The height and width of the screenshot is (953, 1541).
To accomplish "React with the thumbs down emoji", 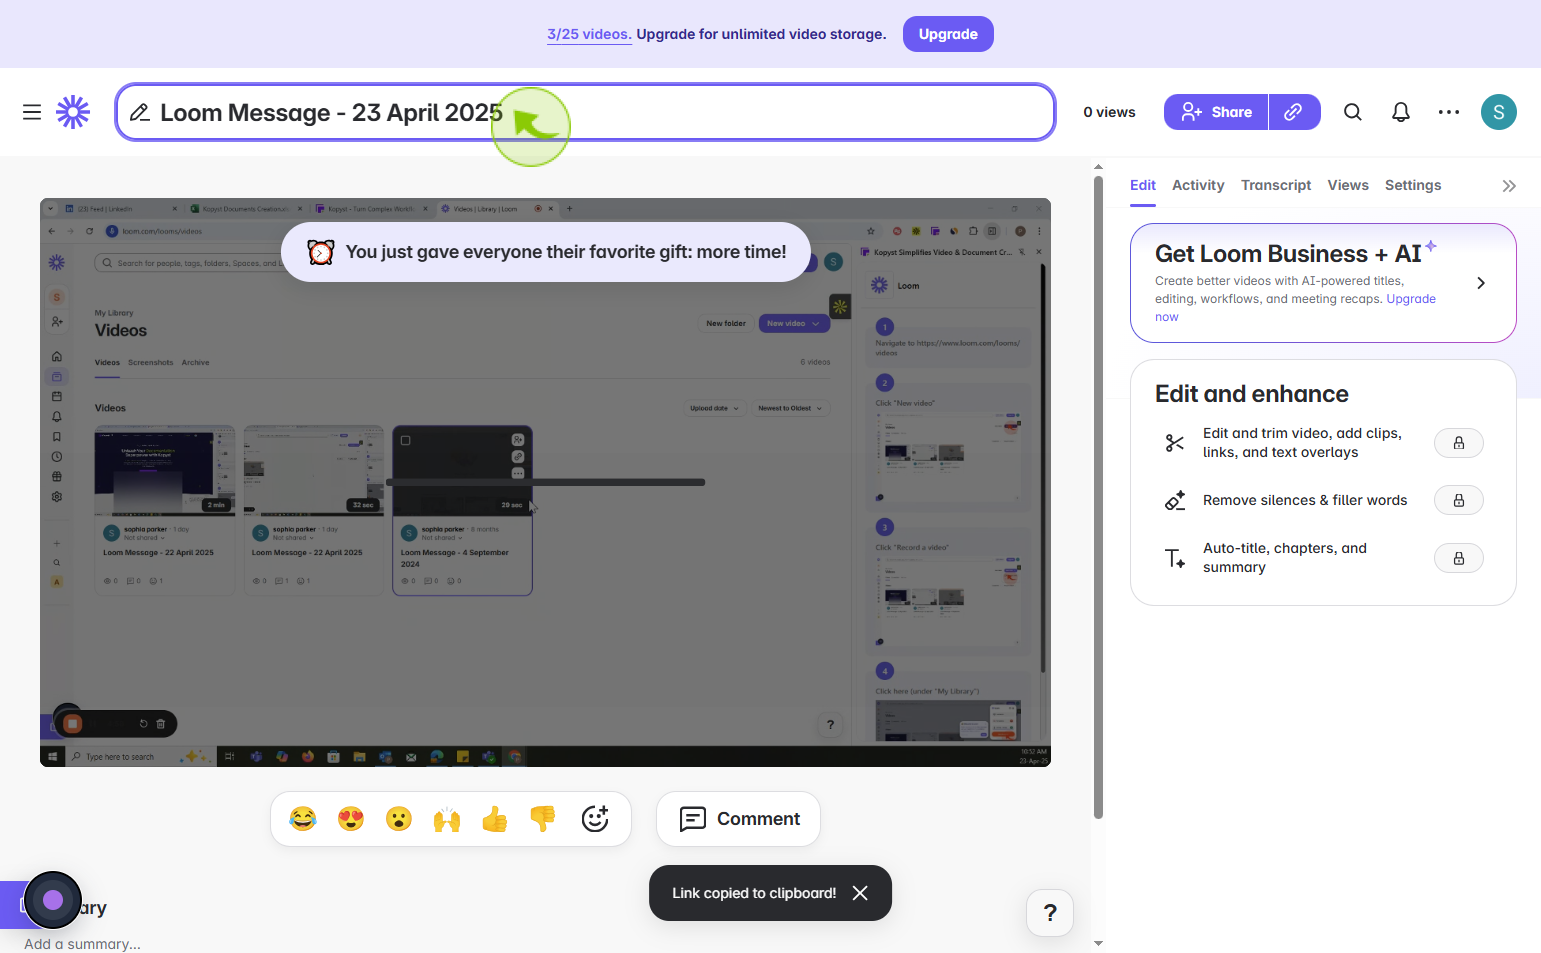I will (543, 819).
